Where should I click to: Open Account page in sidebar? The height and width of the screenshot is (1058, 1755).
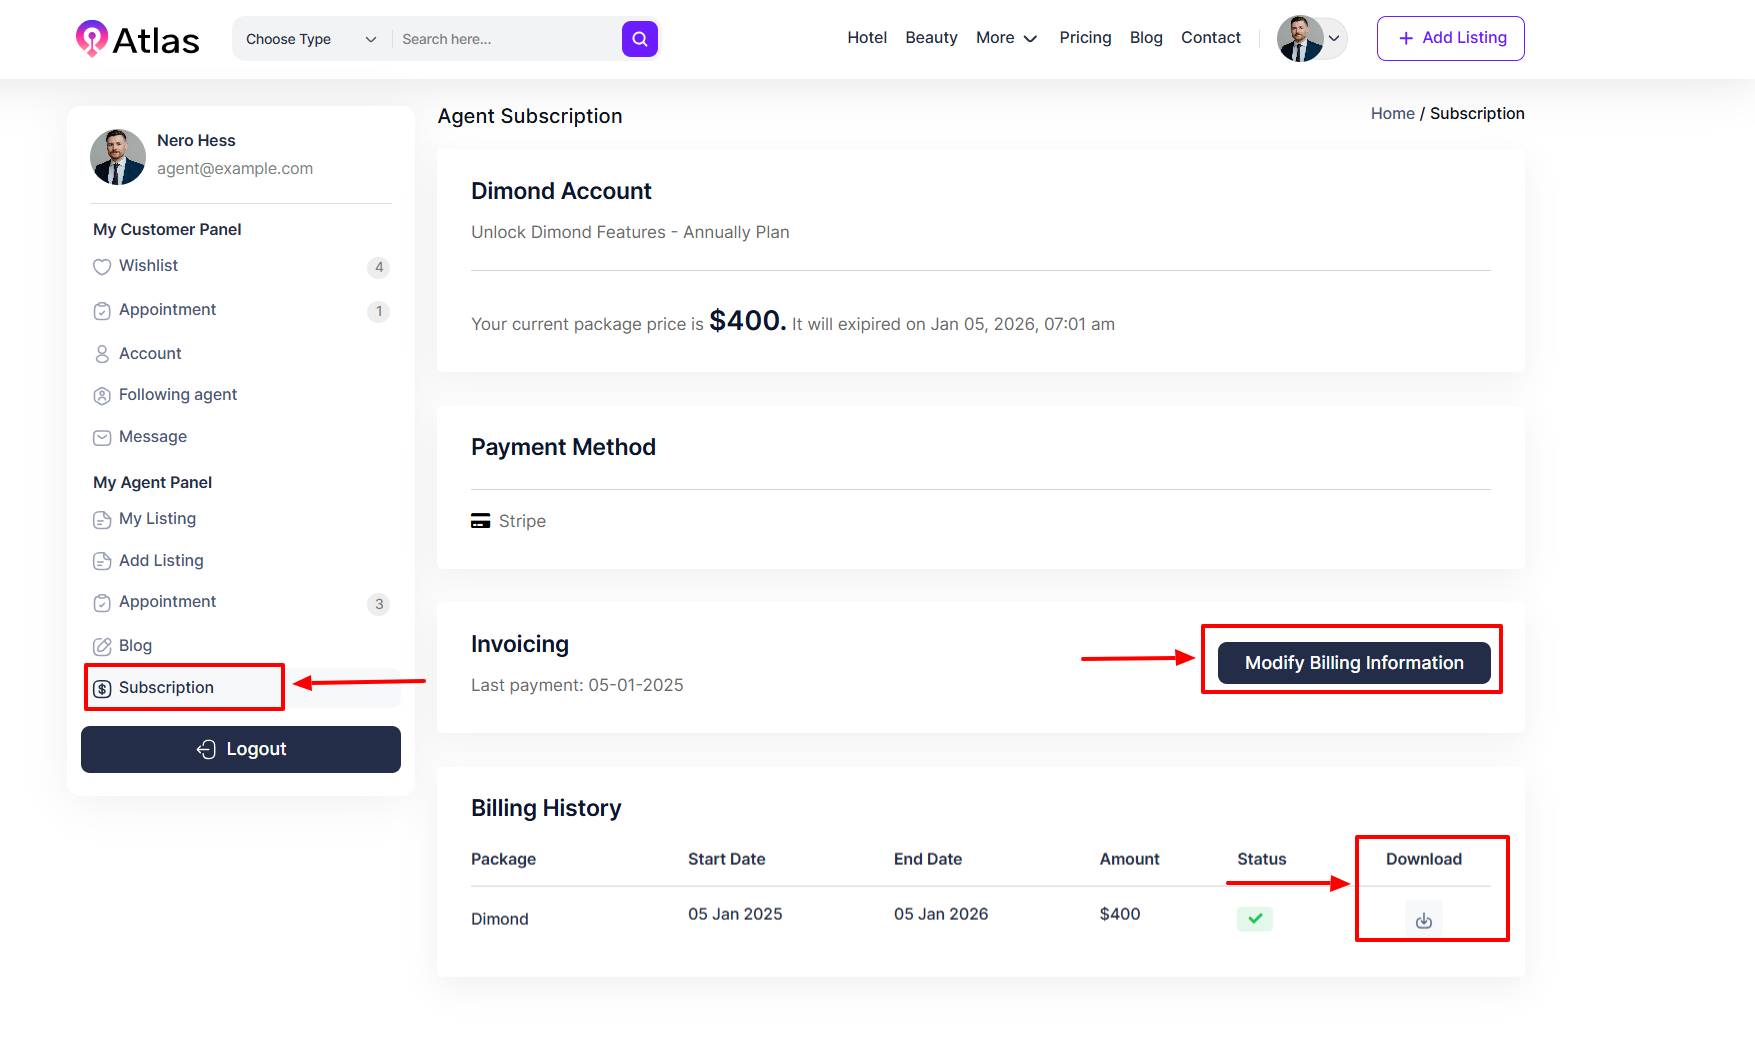click(150, 354)
